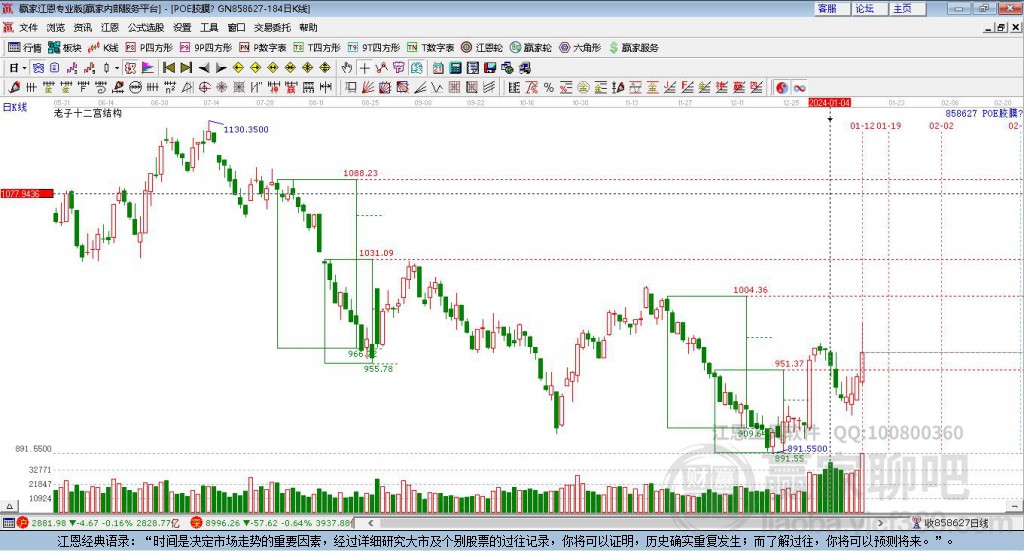1024x551 pixels.
Task: Click the black right arrow icon
Action: [x=221, y=68]
